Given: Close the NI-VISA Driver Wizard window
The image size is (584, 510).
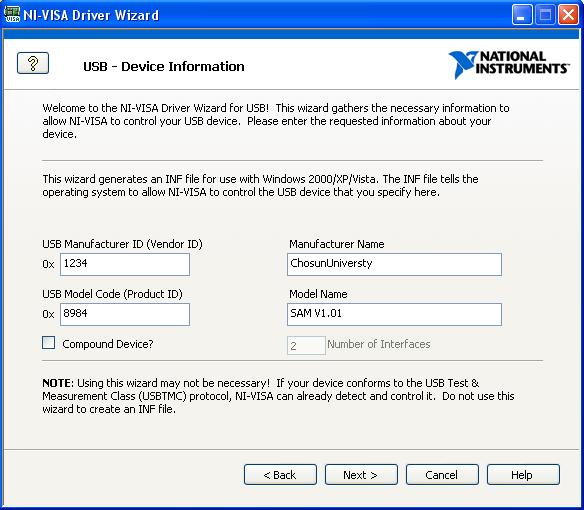Looking at the screenshot, I should [x=568, y=15].
